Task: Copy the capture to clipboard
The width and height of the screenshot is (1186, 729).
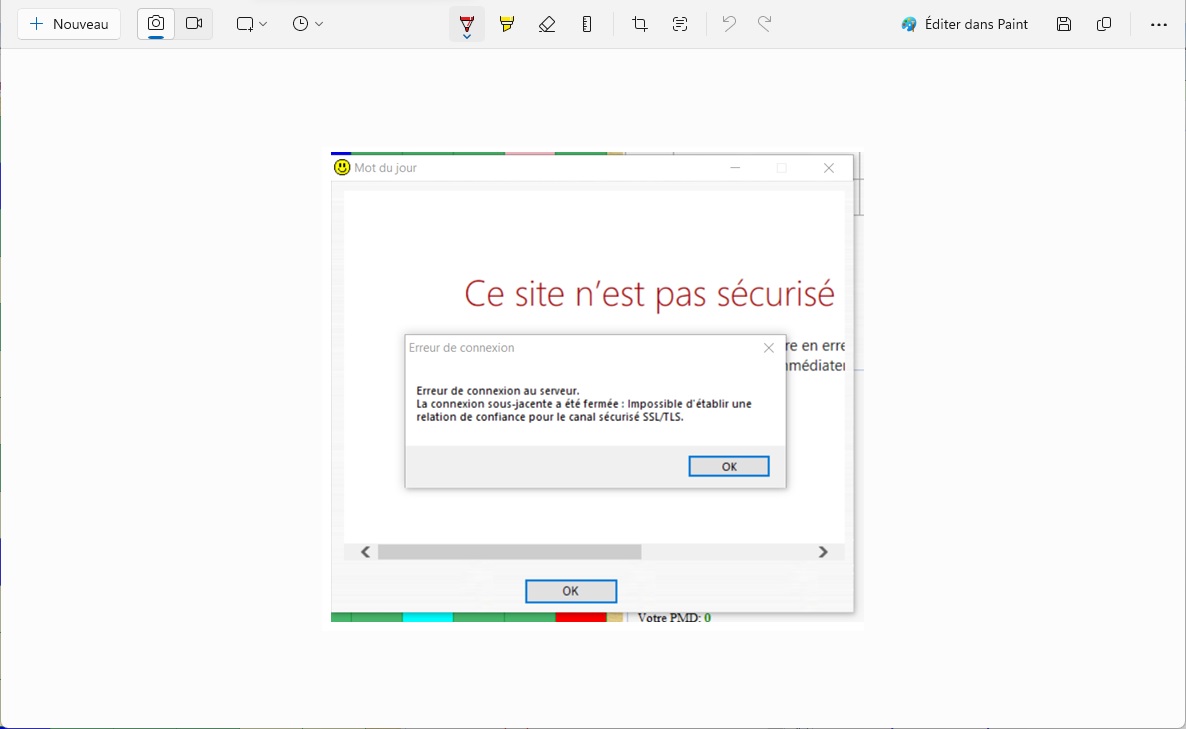Action: [x=1104, y=24]
